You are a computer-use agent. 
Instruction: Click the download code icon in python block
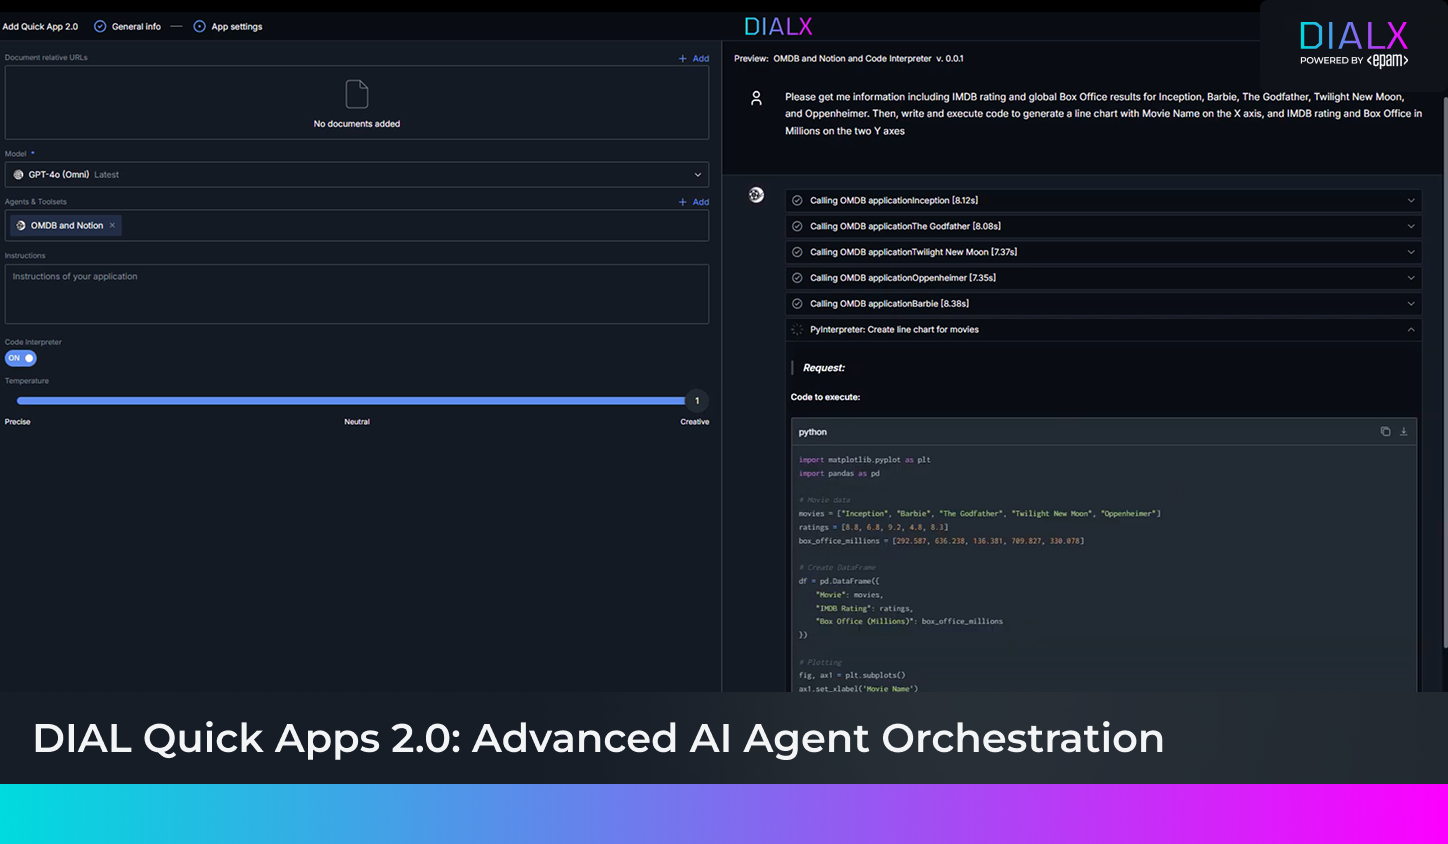tap(1403, 432)
